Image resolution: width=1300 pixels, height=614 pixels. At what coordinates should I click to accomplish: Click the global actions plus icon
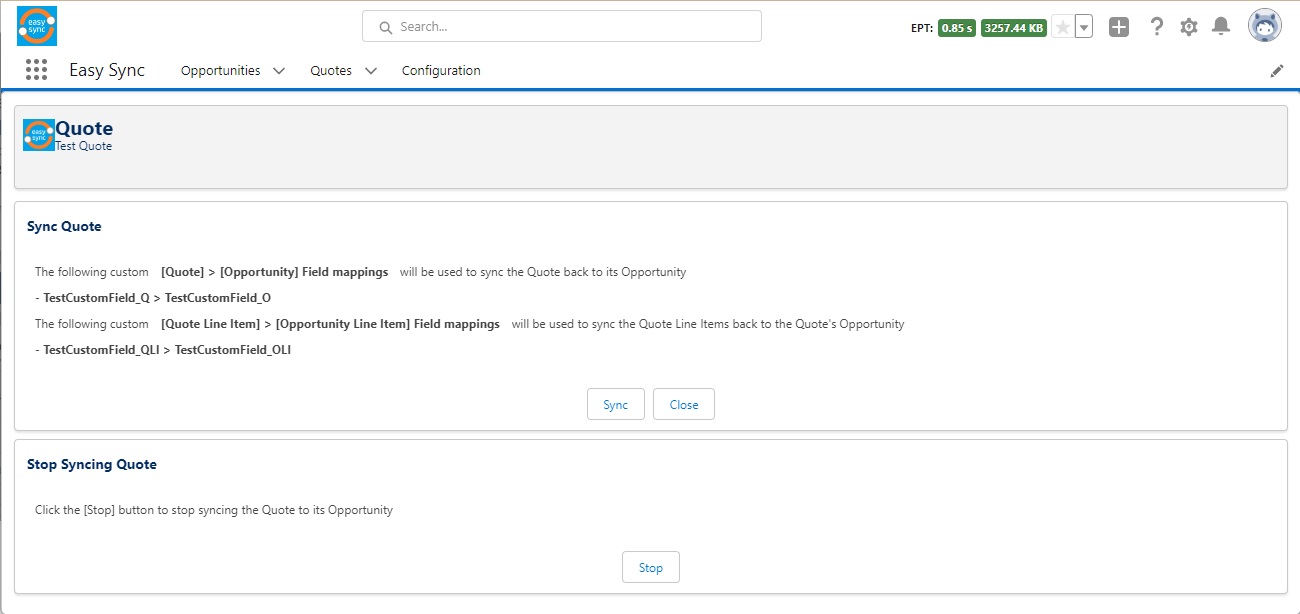(1119, 26)
